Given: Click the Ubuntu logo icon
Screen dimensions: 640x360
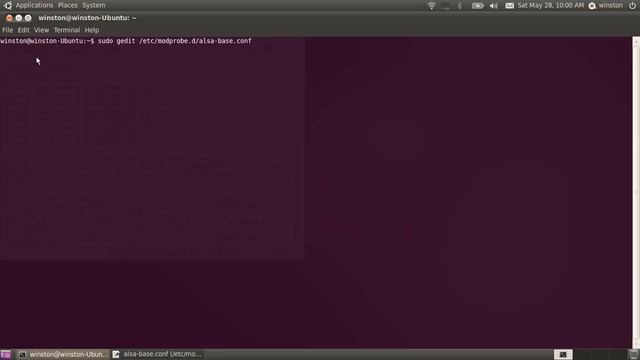Looking at the screenshot, I should (8, 5).
